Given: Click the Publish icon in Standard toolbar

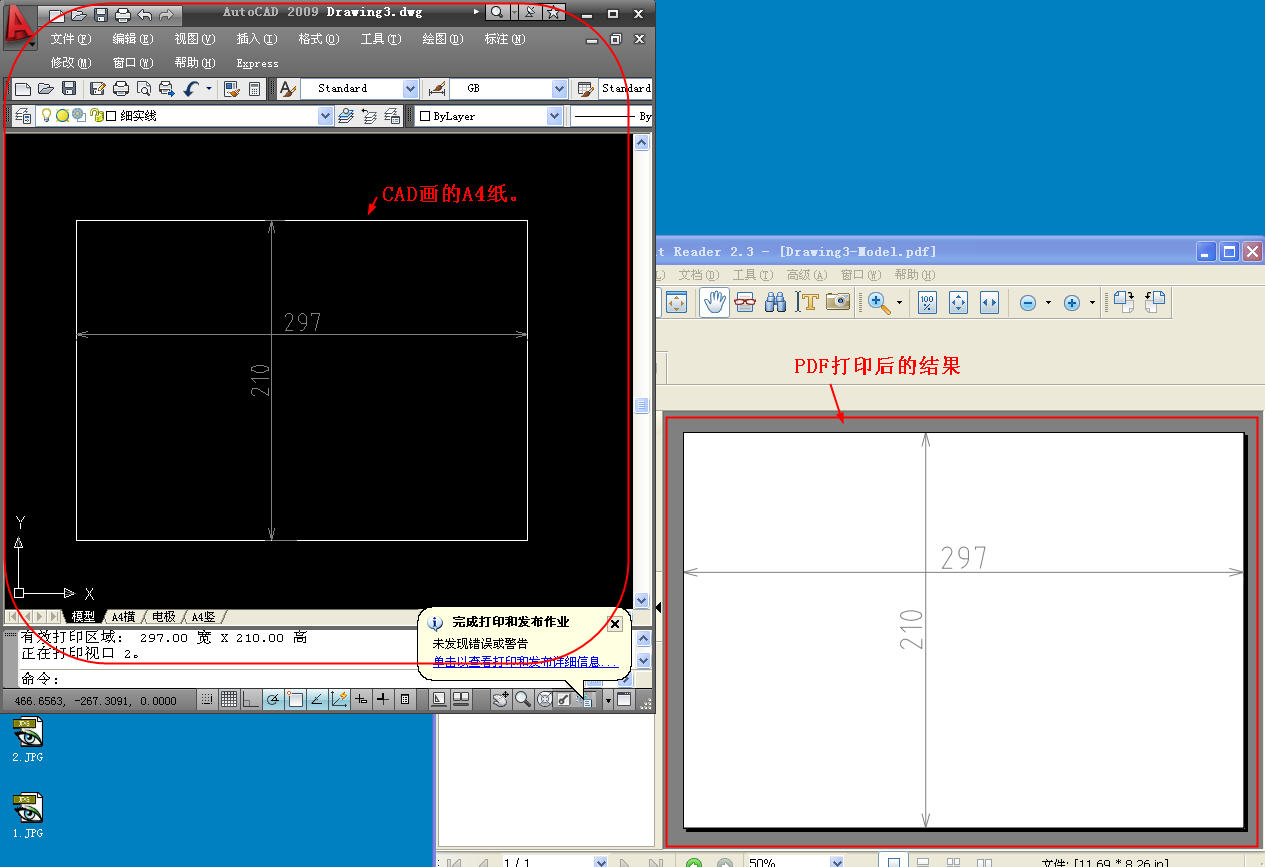Looking at the screenshot, I should pyautogui.click(x=166, y=89).
